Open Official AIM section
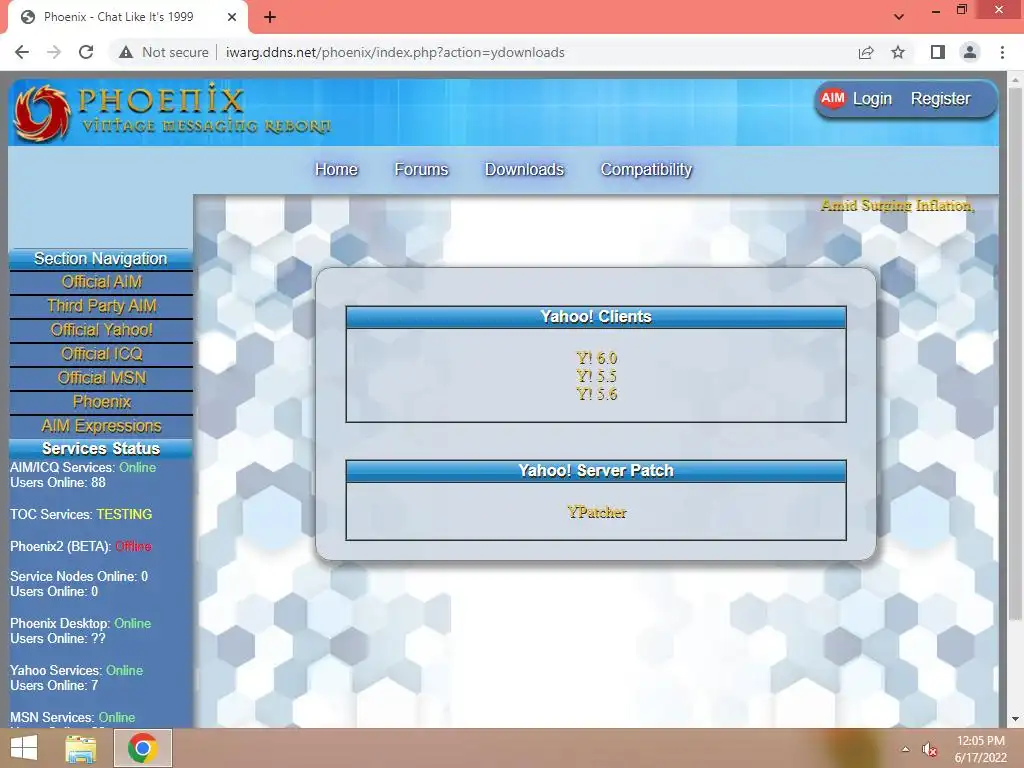1024x768 pixels. tap(101, 282)
